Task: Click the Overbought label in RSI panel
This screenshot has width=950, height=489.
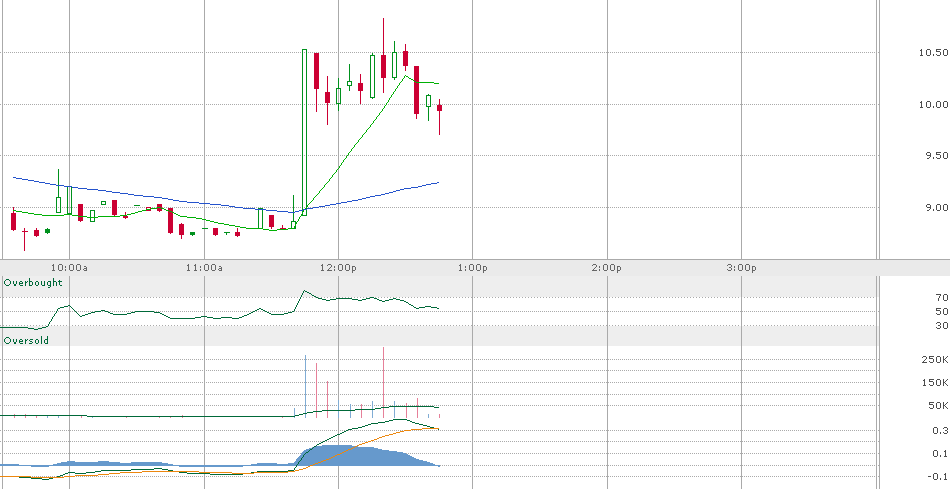Action: click(x=33, y=283)
